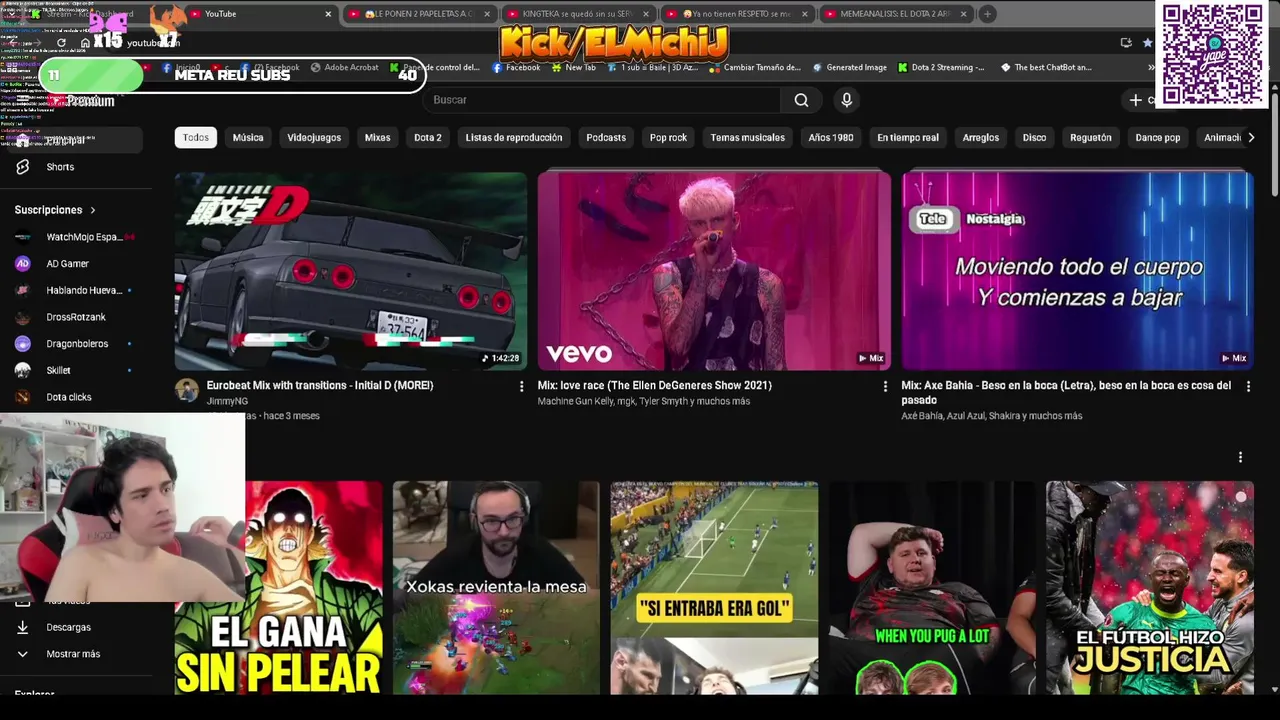The height and width of the screenshot is (720, 1280).
Task: Select the En tiempo real chip
Action: click(908, 137)
